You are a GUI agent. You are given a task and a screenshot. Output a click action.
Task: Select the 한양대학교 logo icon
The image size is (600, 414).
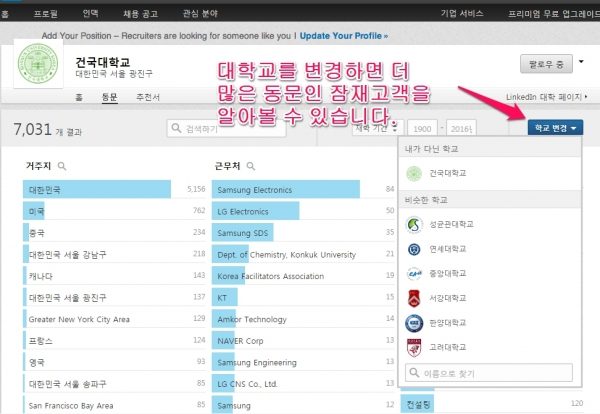pos(414,323)
